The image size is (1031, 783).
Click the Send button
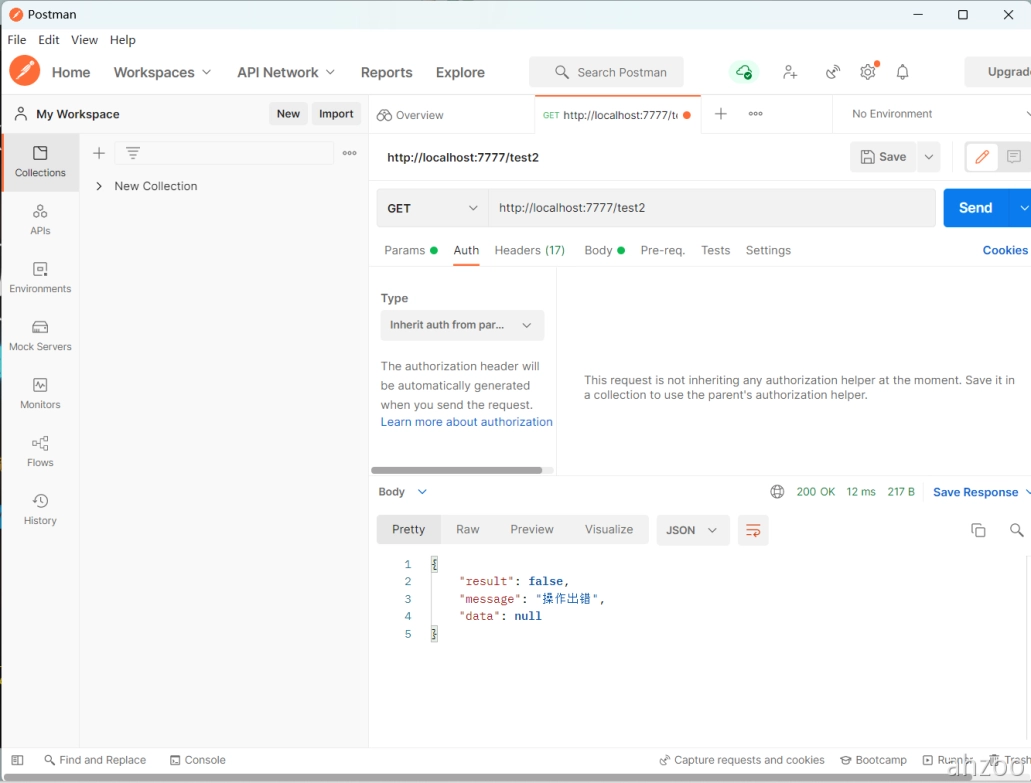click(975, 208)
